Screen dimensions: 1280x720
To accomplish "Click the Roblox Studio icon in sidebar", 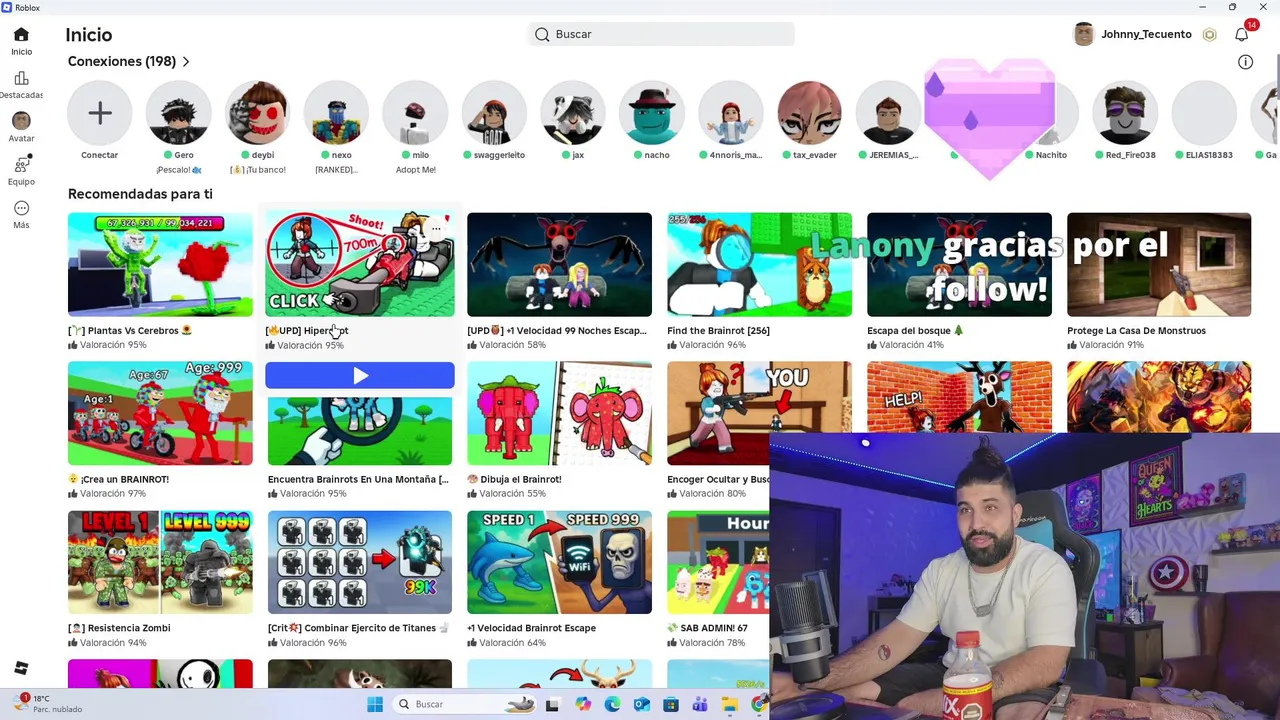I will coord(21,668).
